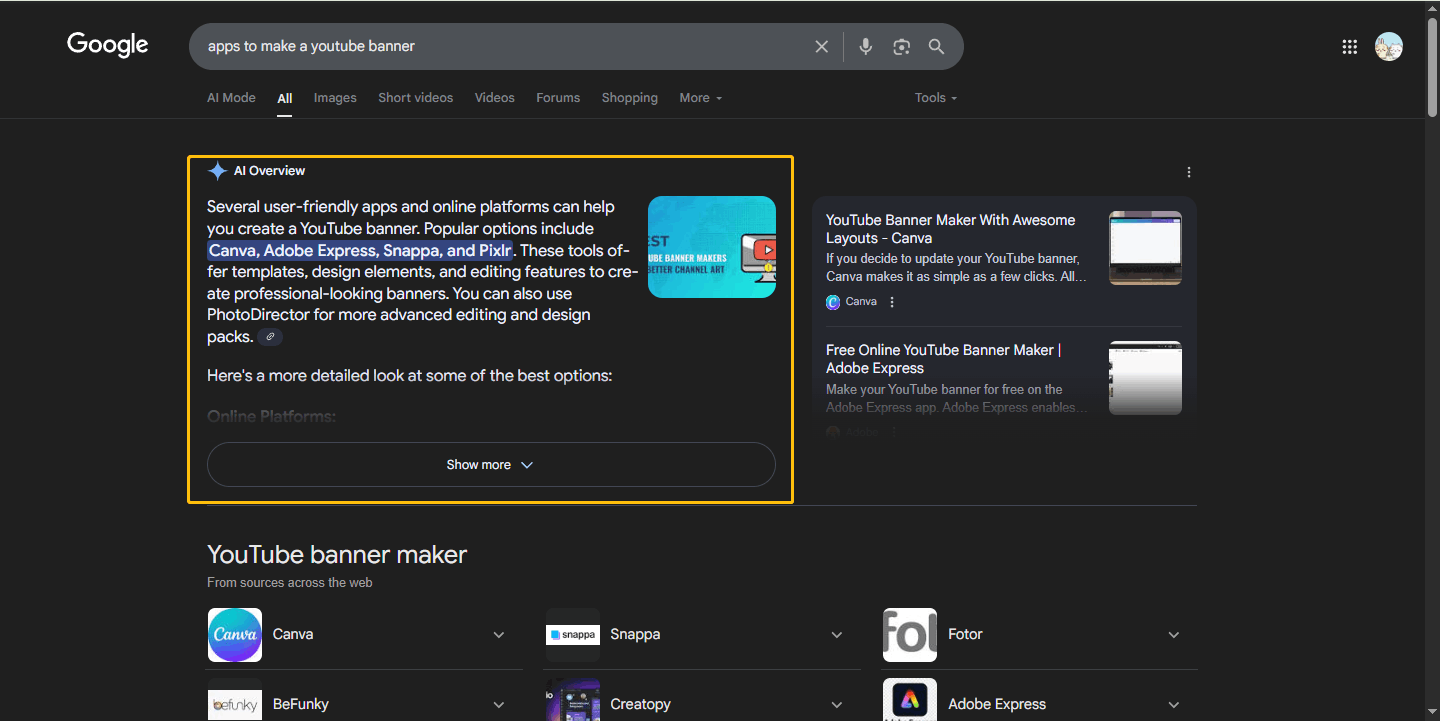Open the Canva source card thumbnail

tap(1146, 248)
